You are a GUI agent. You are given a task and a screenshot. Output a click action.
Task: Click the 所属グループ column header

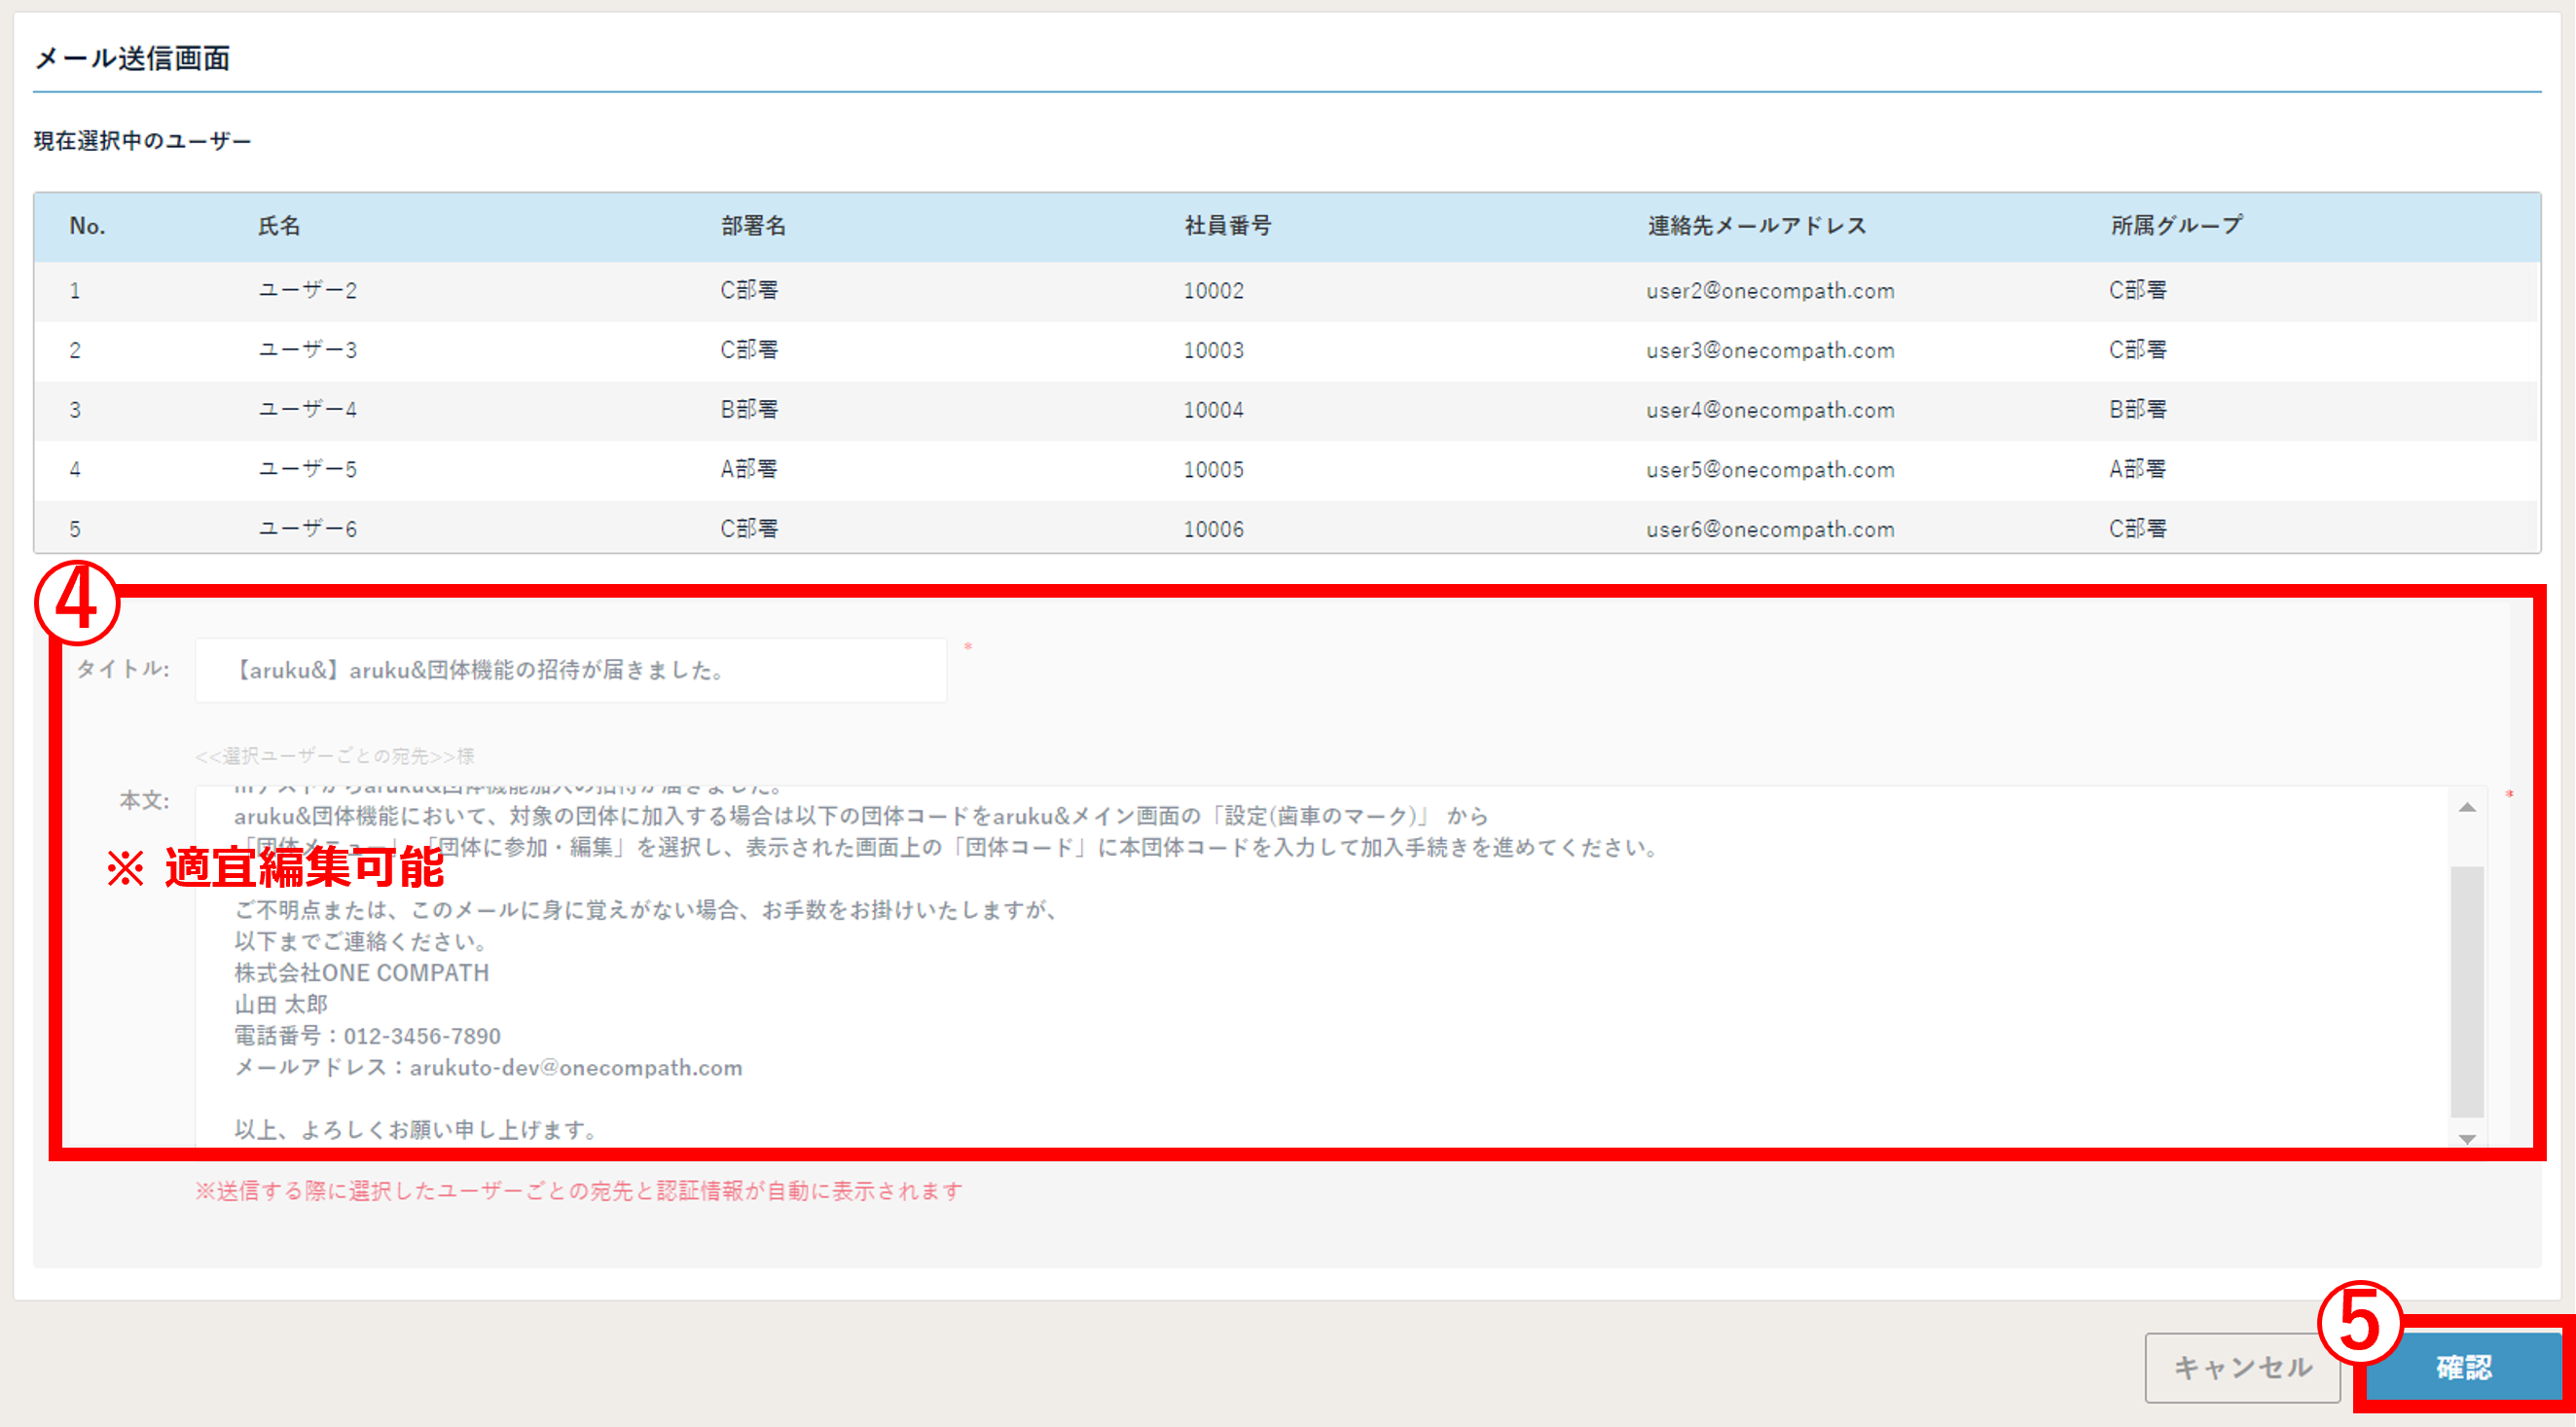pos(2176,226)
